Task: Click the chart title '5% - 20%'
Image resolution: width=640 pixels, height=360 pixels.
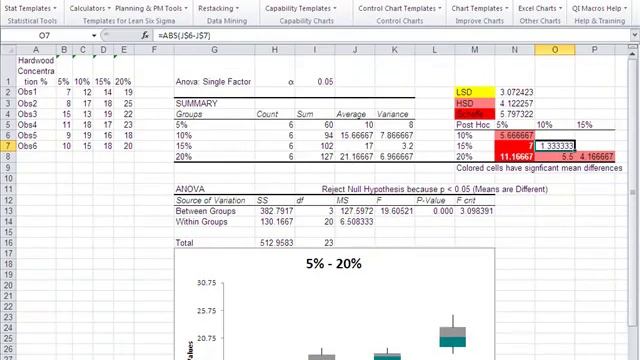Action: tap(333, 264)
